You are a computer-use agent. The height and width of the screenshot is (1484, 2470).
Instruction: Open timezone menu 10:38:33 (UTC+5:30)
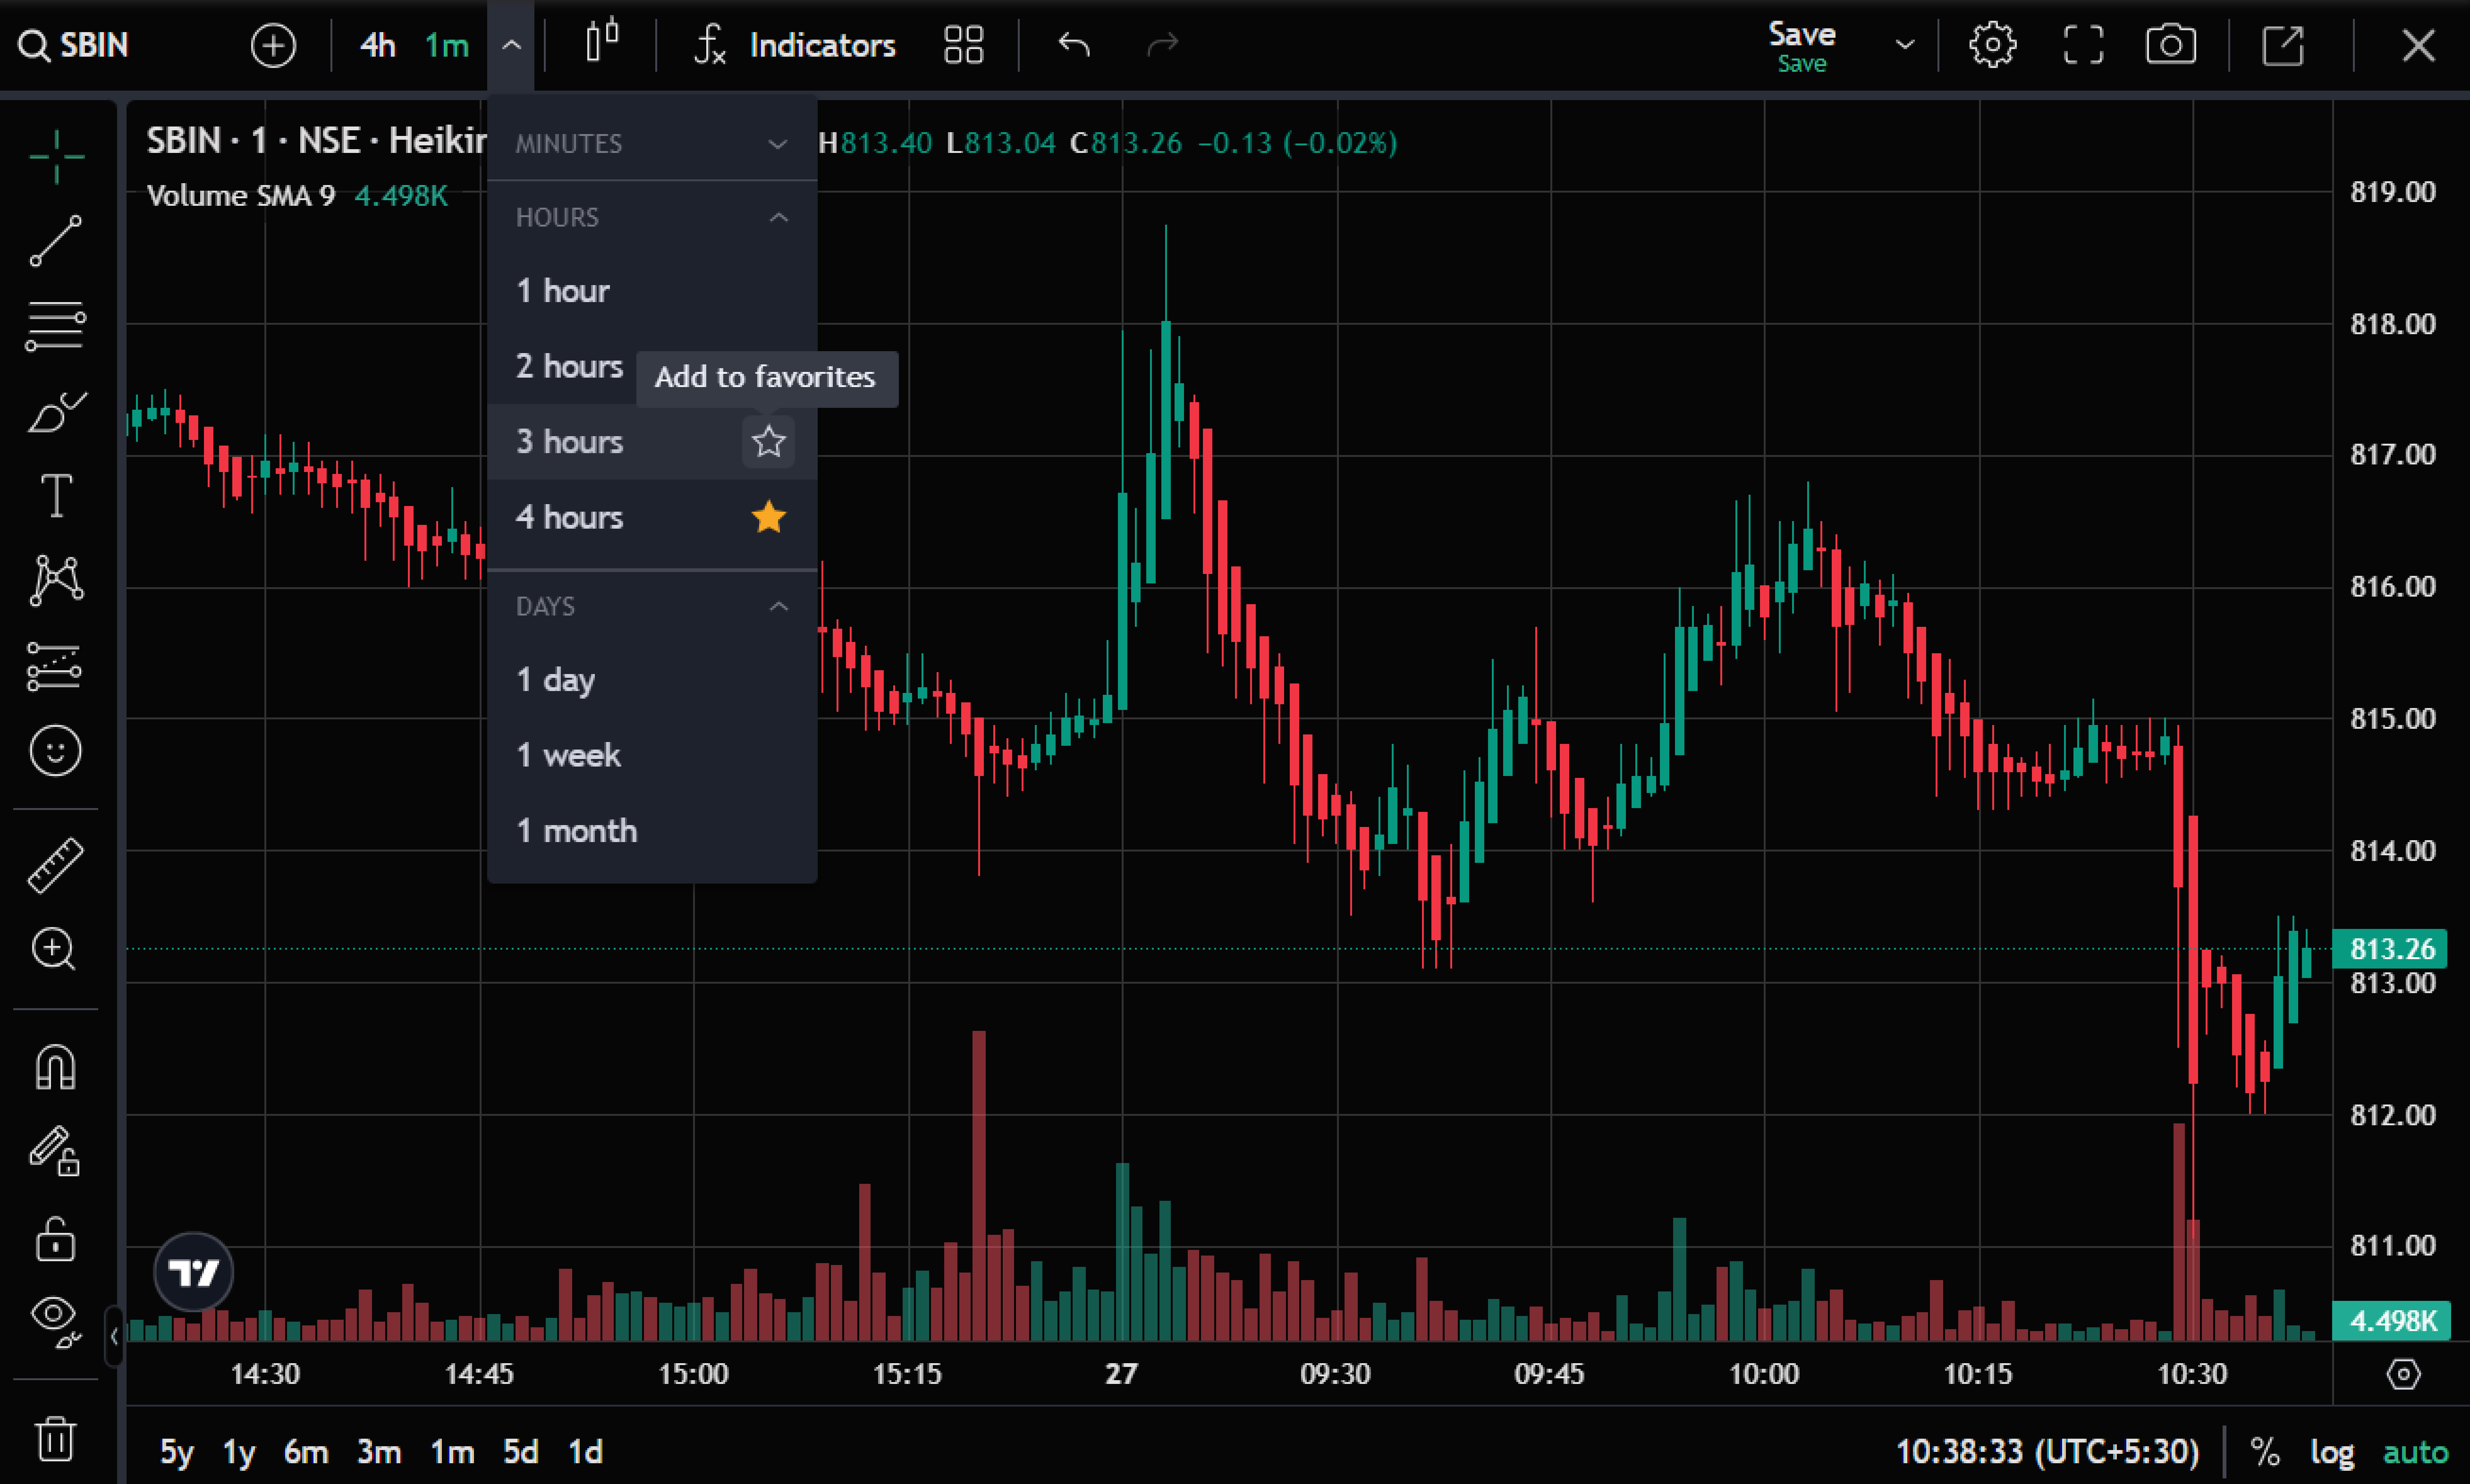coord(2047,1451)
